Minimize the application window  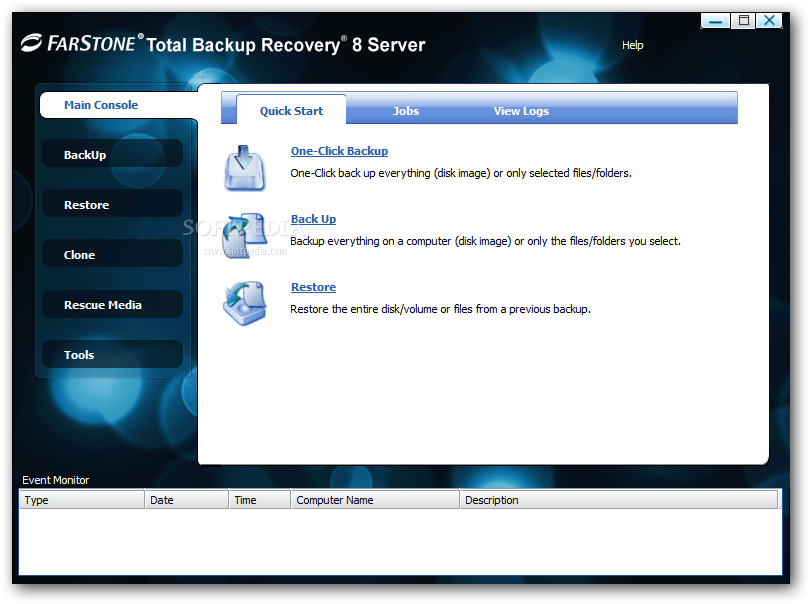pos(715,21)
